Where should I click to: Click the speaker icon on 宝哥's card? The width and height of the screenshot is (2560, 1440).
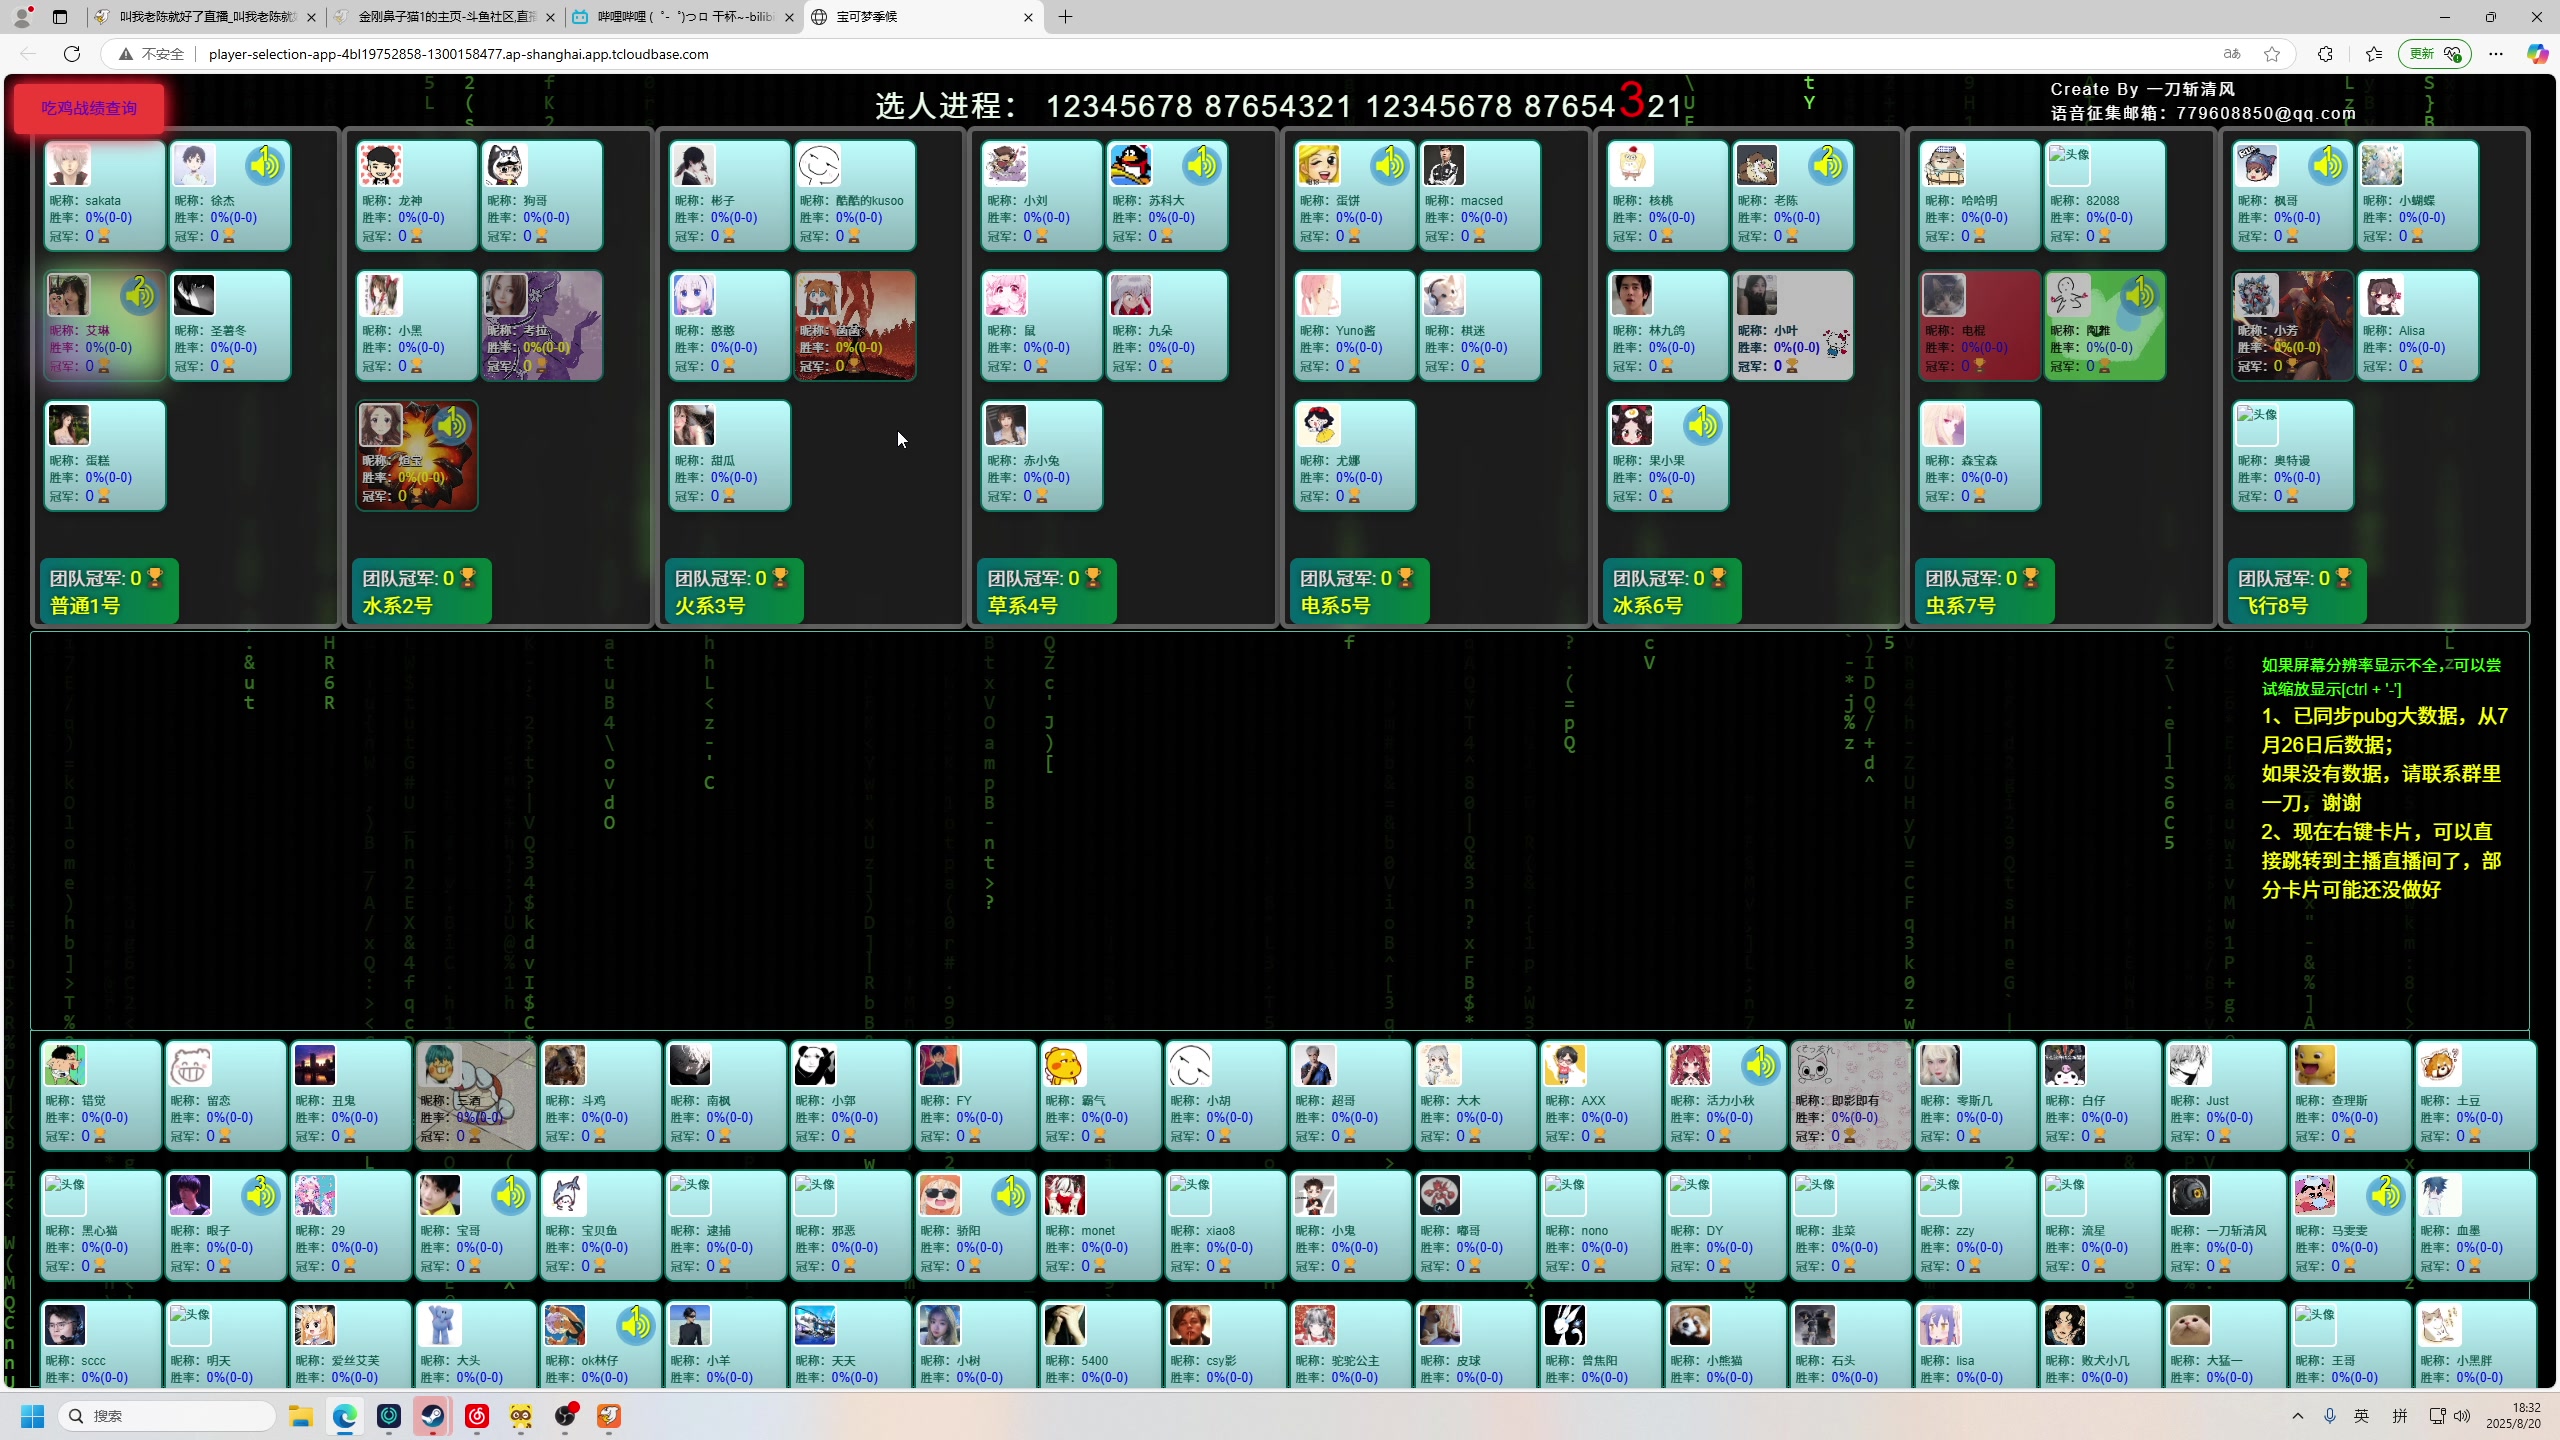pos(510,1195)
